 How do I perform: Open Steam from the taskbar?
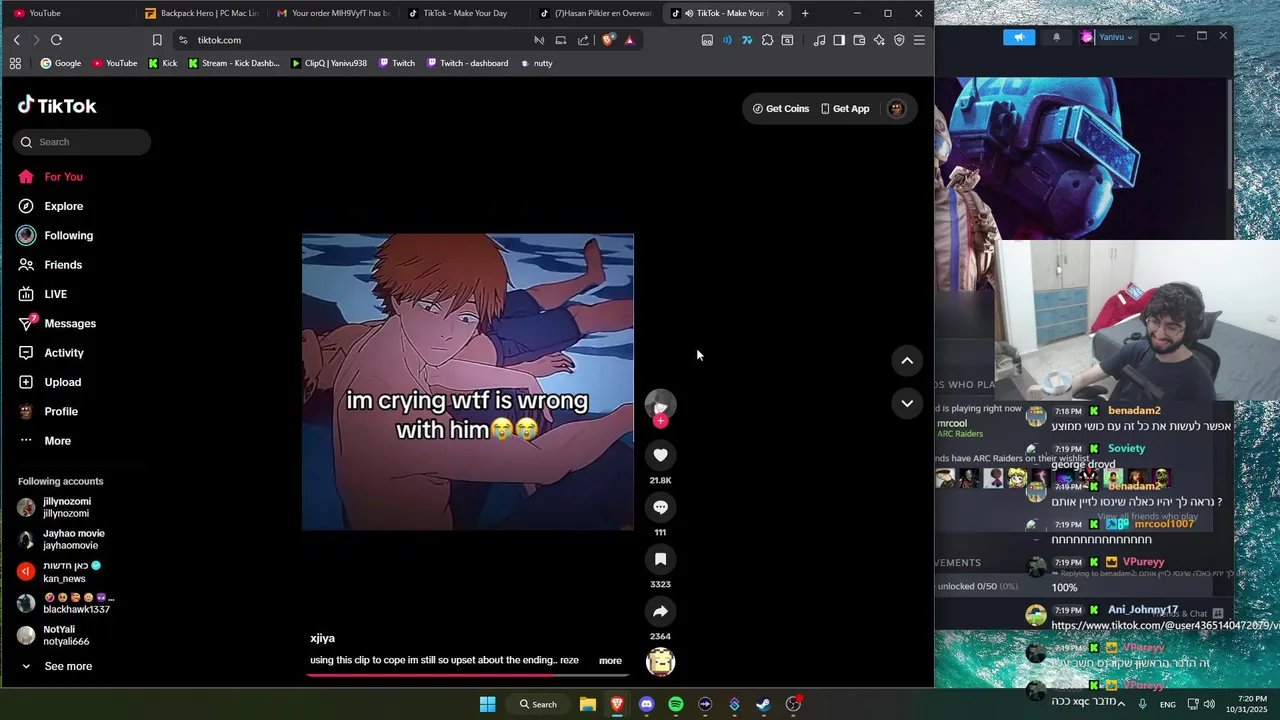pyautogui.click(x=763, y=704)
